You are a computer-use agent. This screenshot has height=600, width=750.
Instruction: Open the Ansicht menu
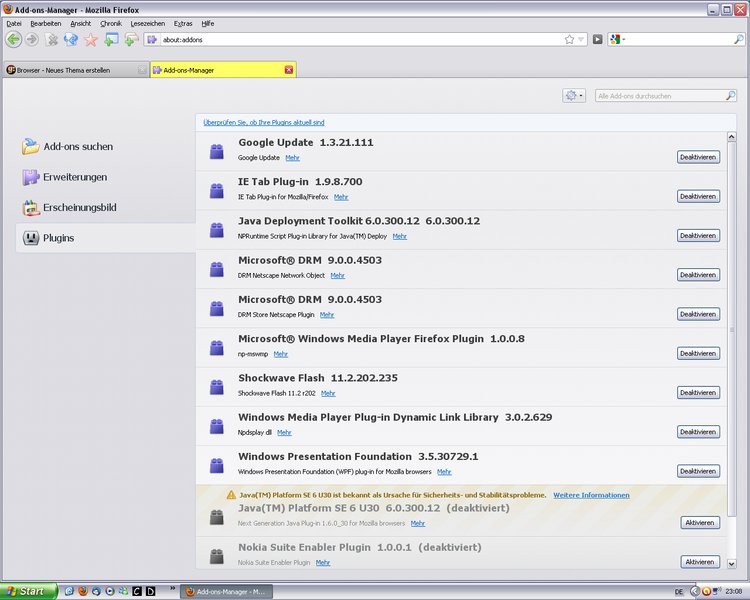(80, 23)
